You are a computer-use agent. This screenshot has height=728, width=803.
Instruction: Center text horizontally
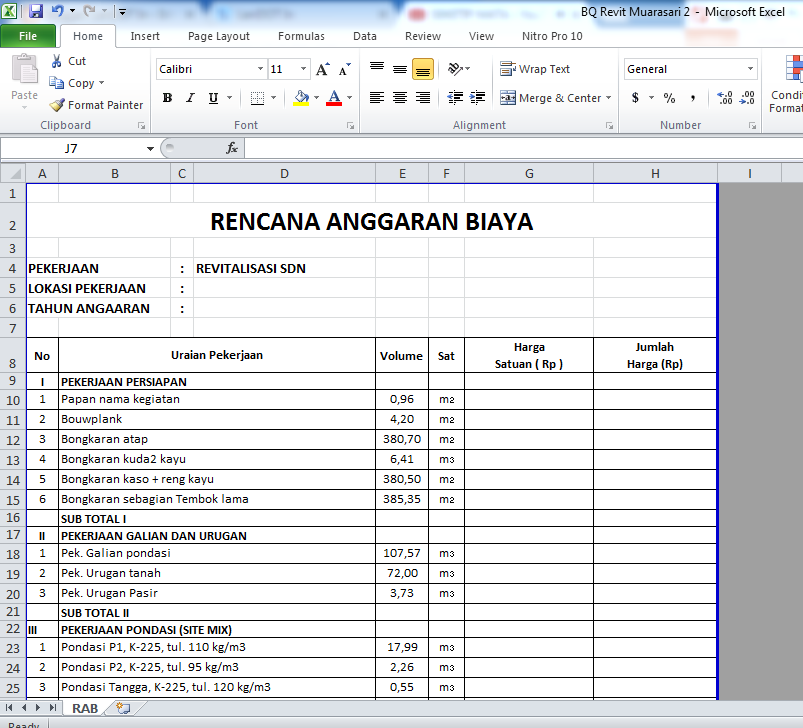coord(400,98)
